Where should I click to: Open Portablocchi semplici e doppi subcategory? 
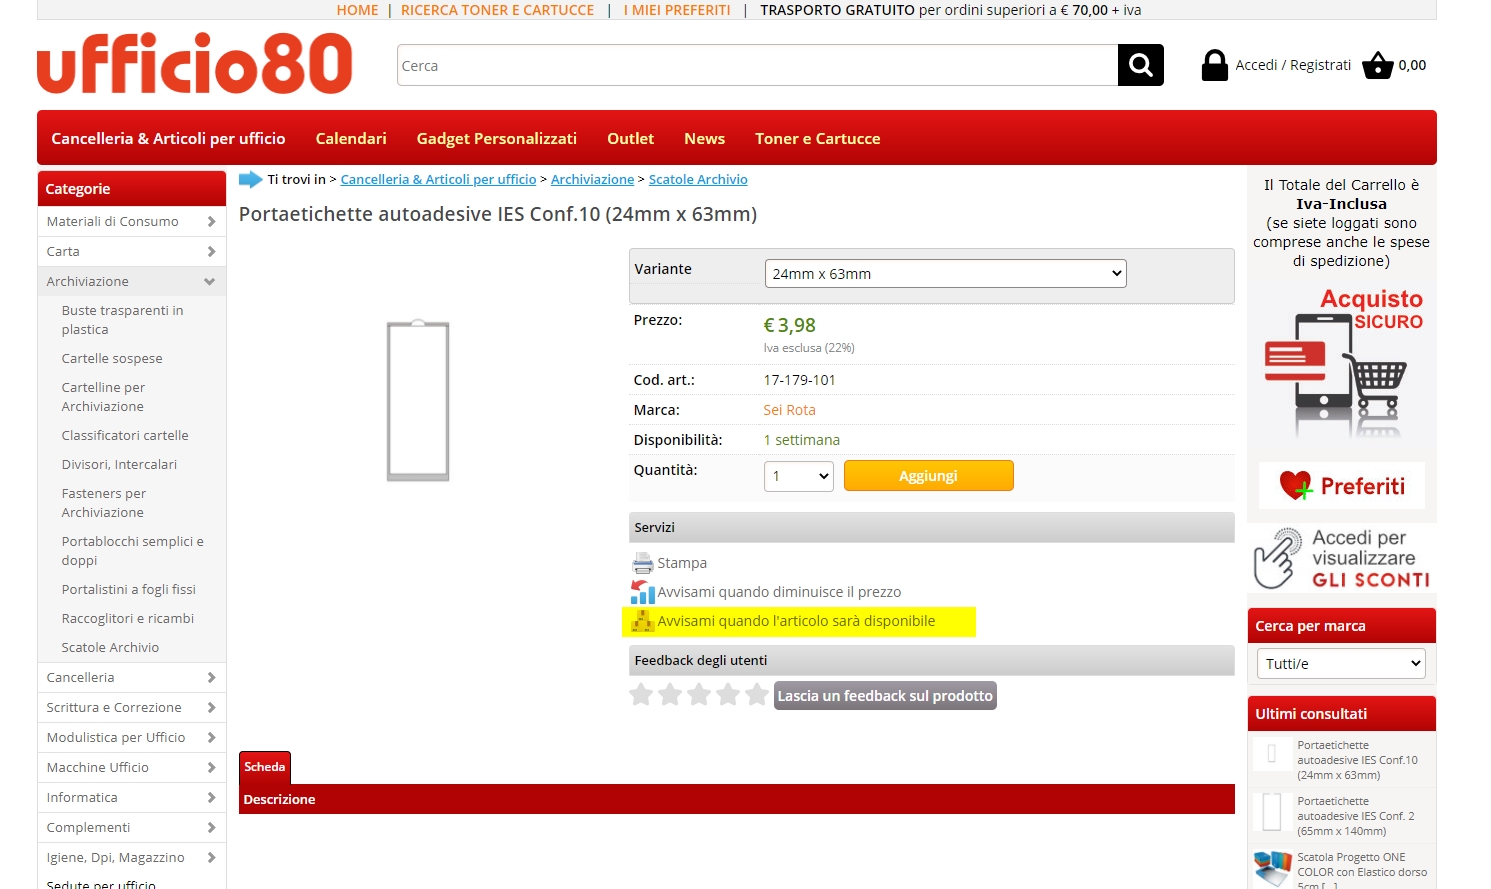(x=132, y=551)
